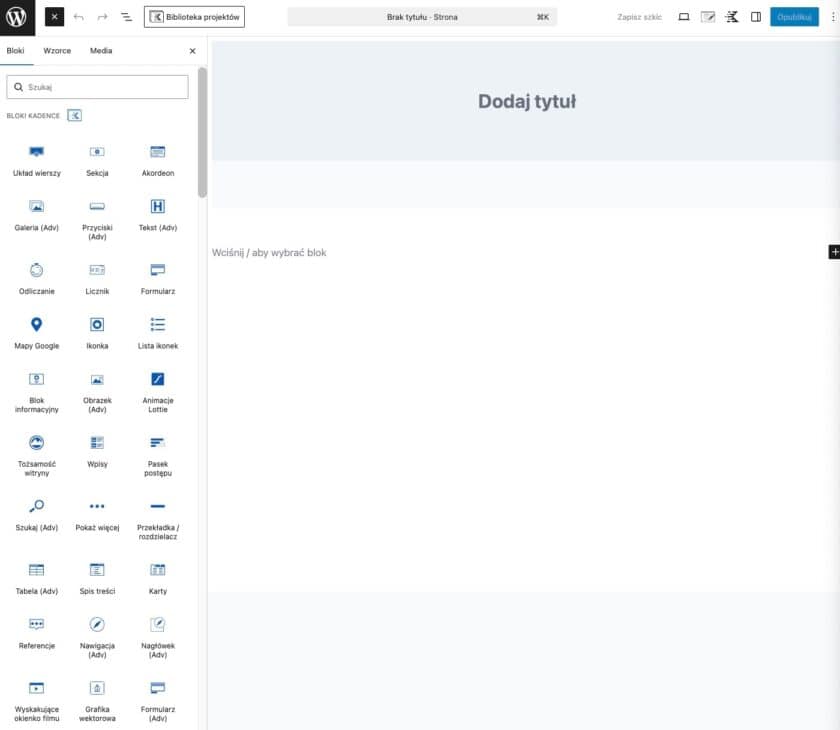Open Biblioteka projektów

click(x=194, y=17)
